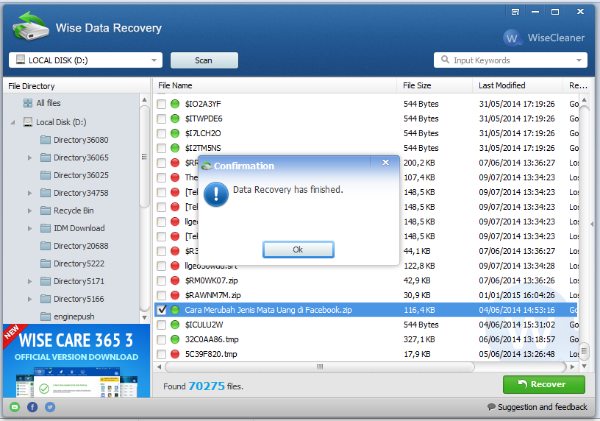The image size is (600, 421).
Task: Click the directory tree scroll down arrow
Action: pos(144,317)
